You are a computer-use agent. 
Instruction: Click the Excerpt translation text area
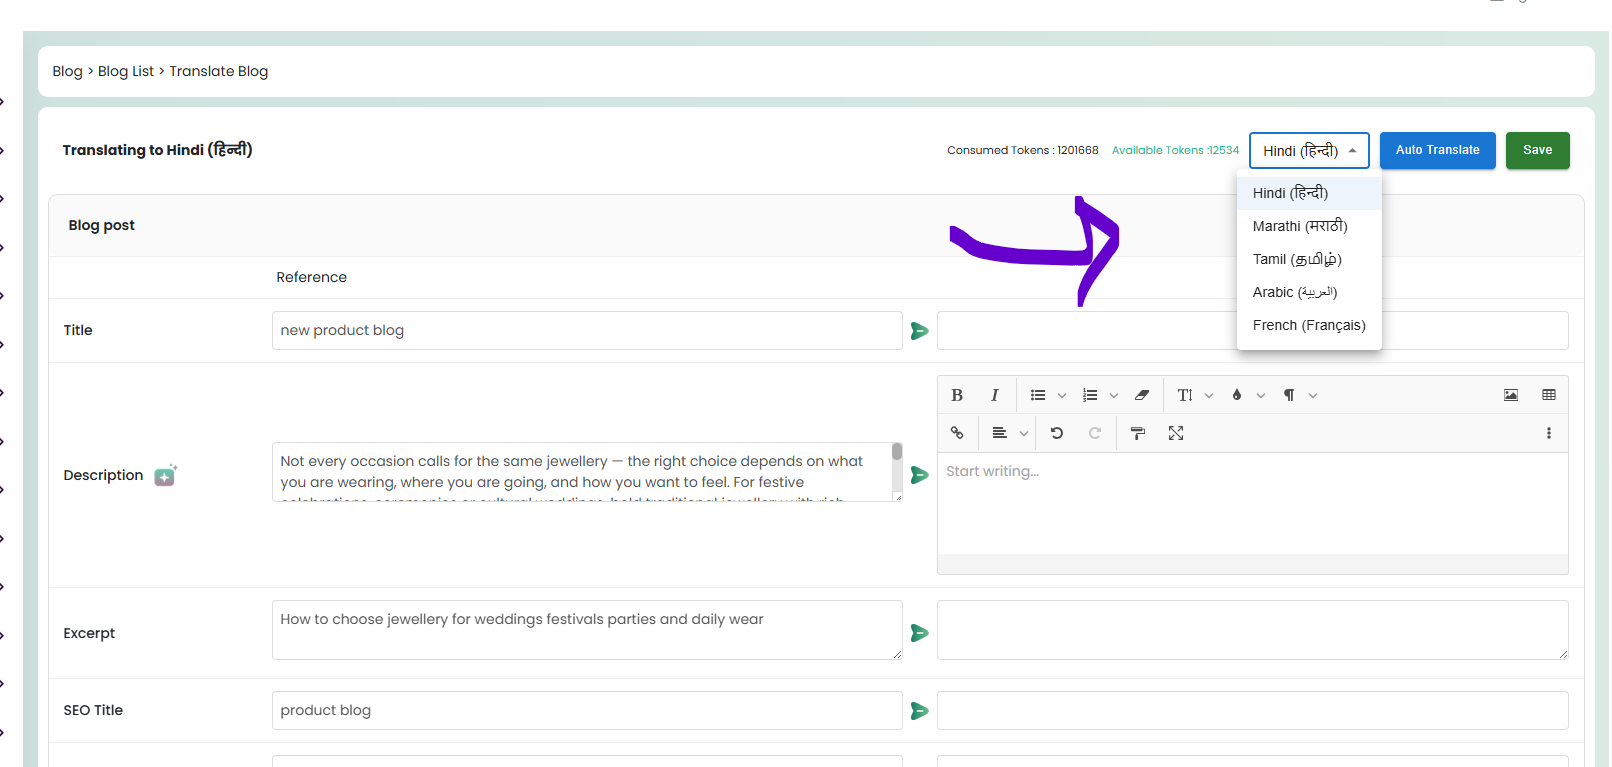pyautogui.click(x=1252, y=630)
